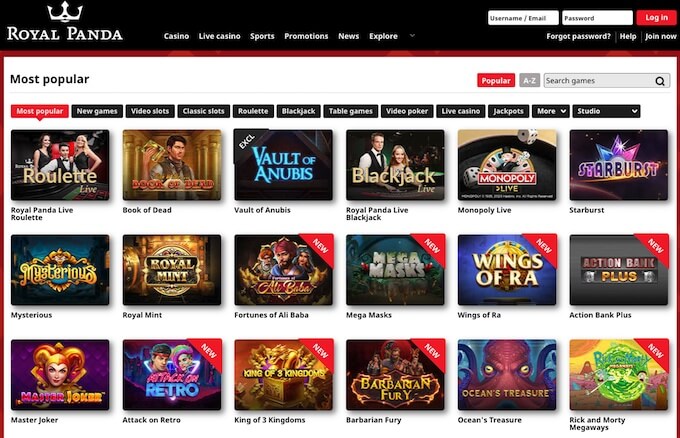Filter by Video slots category
Screen dimensions: 680x438
tap(150, 111)
